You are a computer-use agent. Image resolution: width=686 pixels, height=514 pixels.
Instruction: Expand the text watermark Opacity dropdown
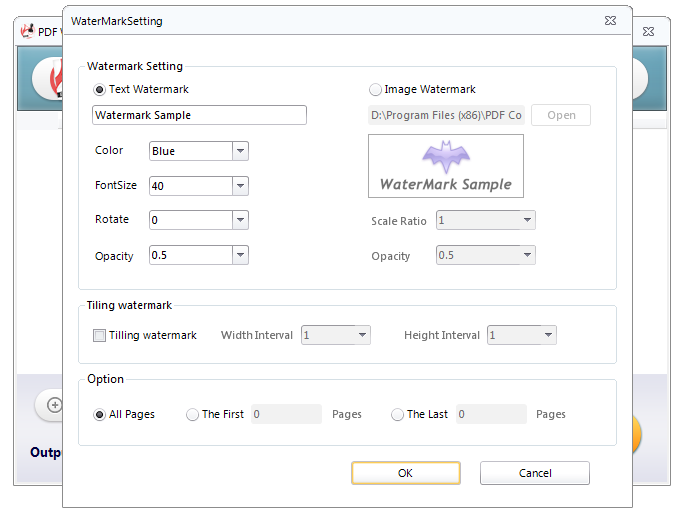coord(240,255)
